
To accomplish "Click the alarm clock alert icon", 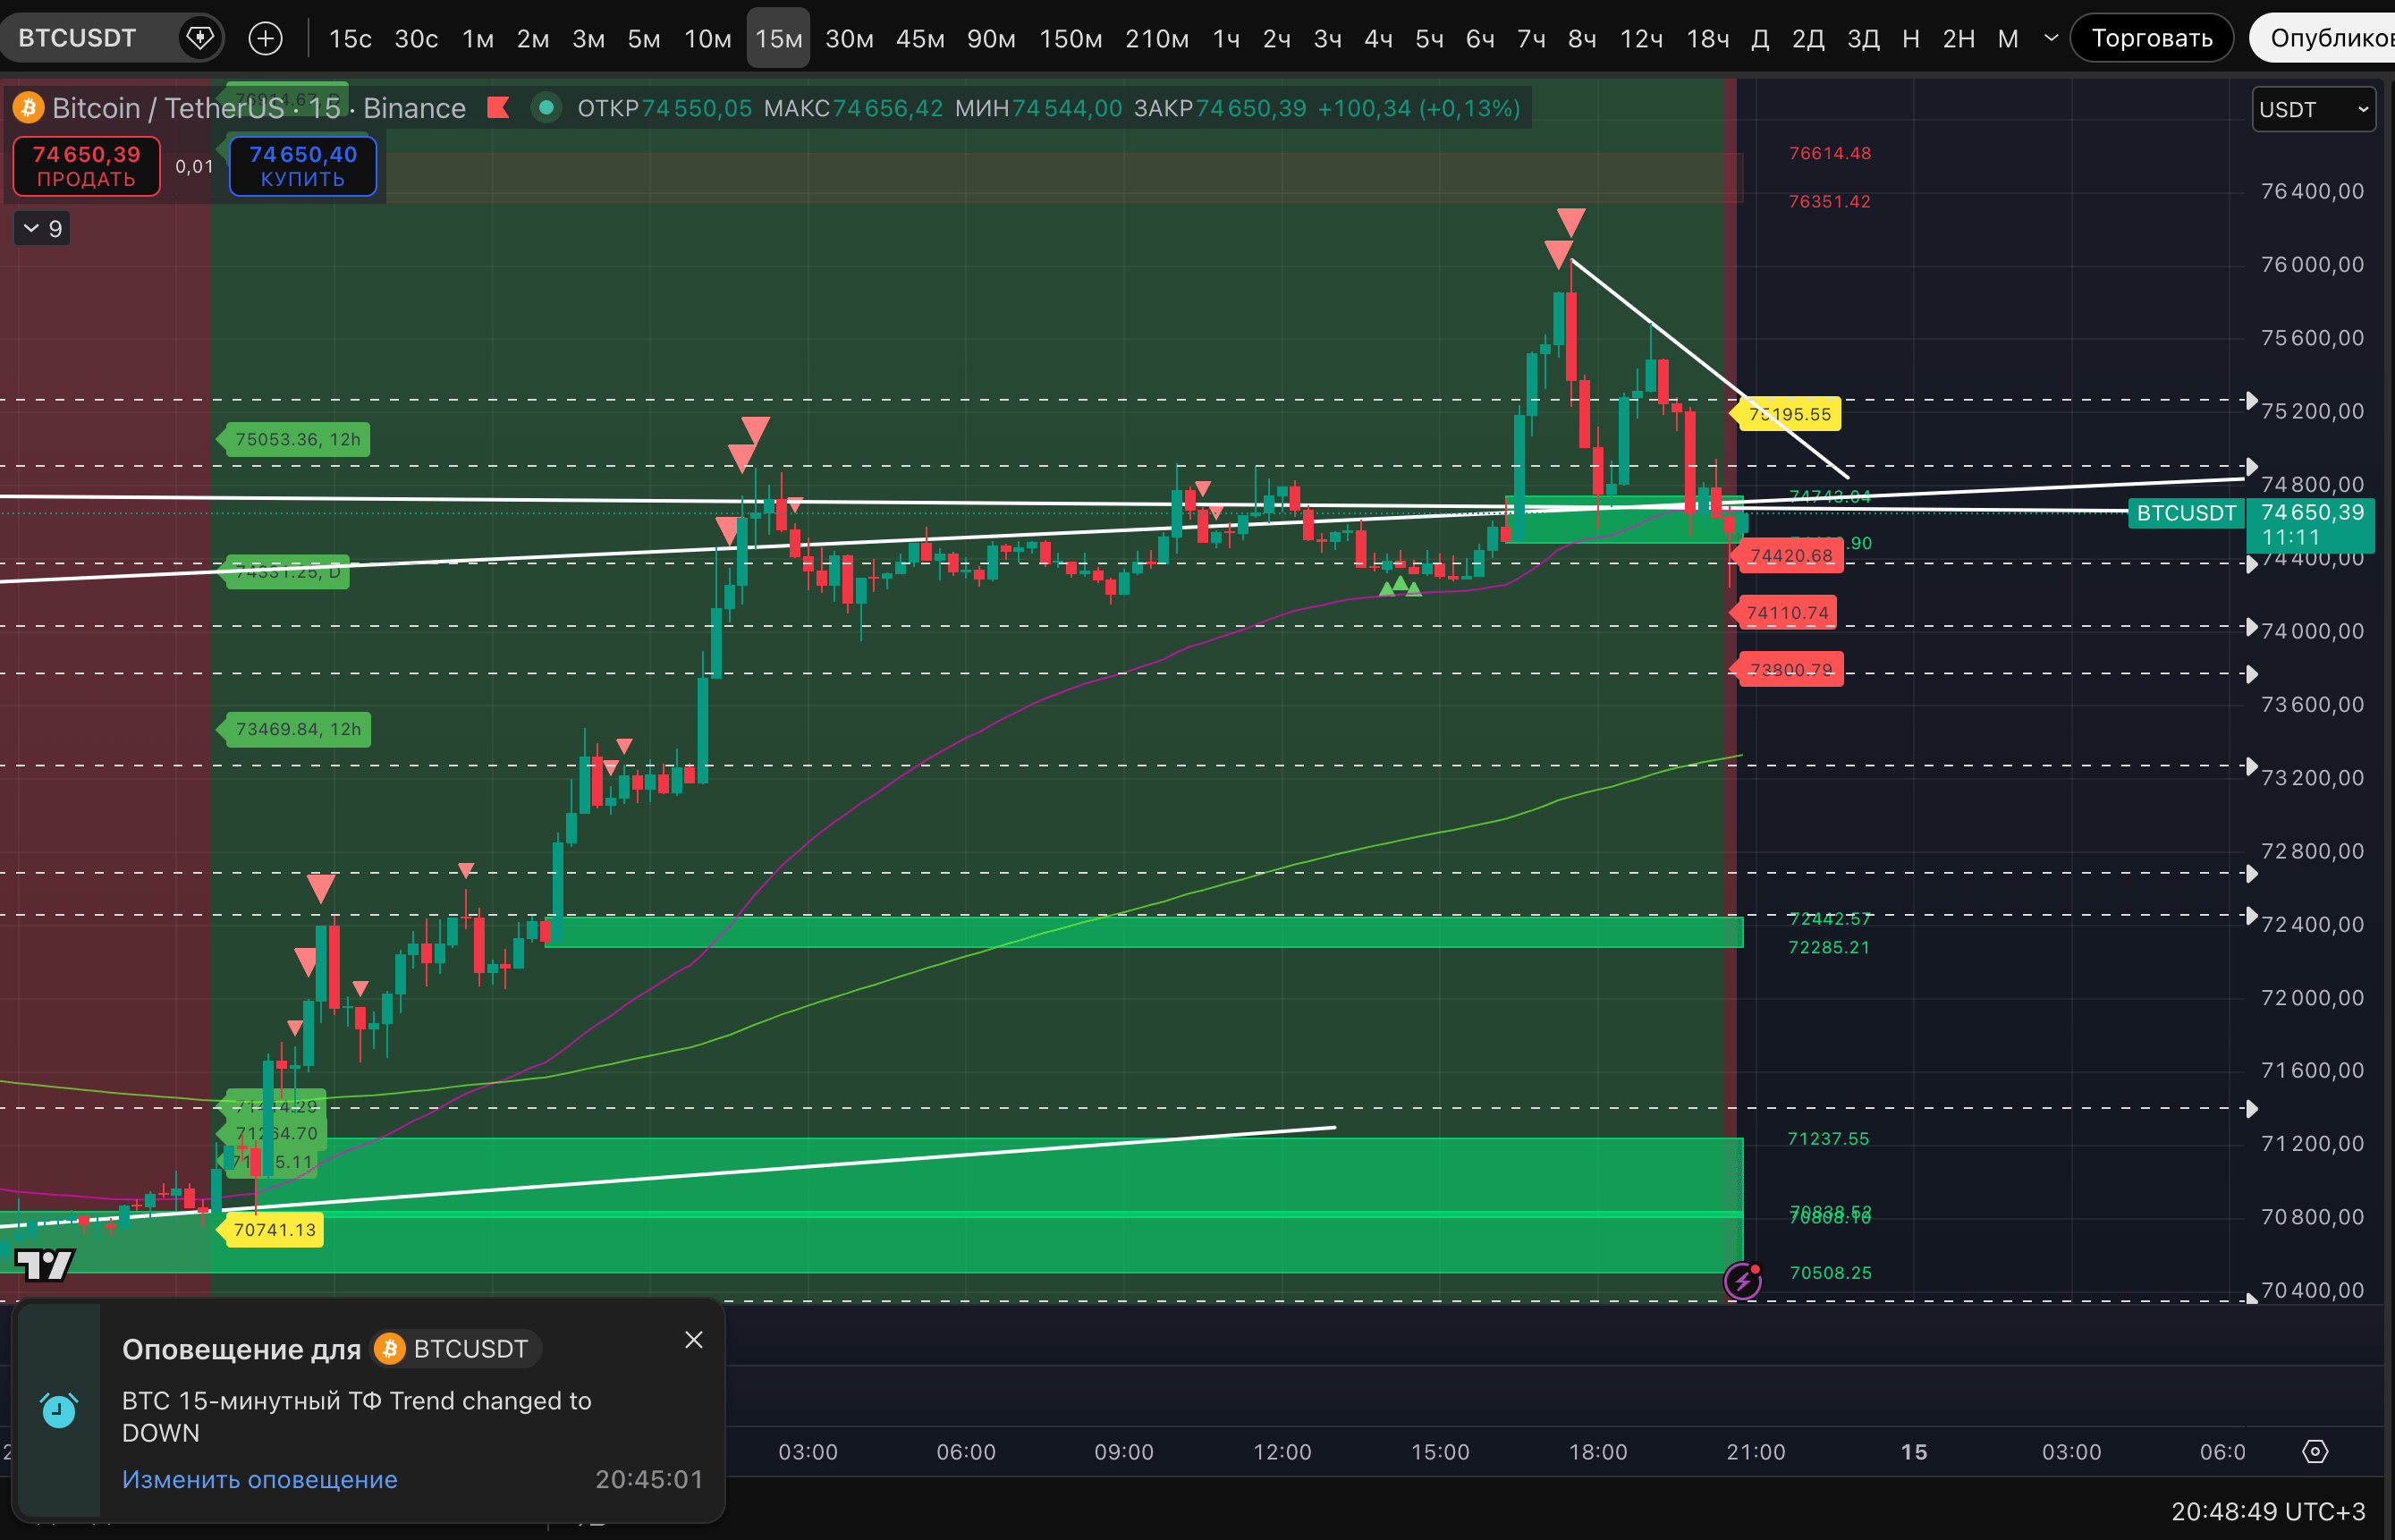I will pos(59,1410).
